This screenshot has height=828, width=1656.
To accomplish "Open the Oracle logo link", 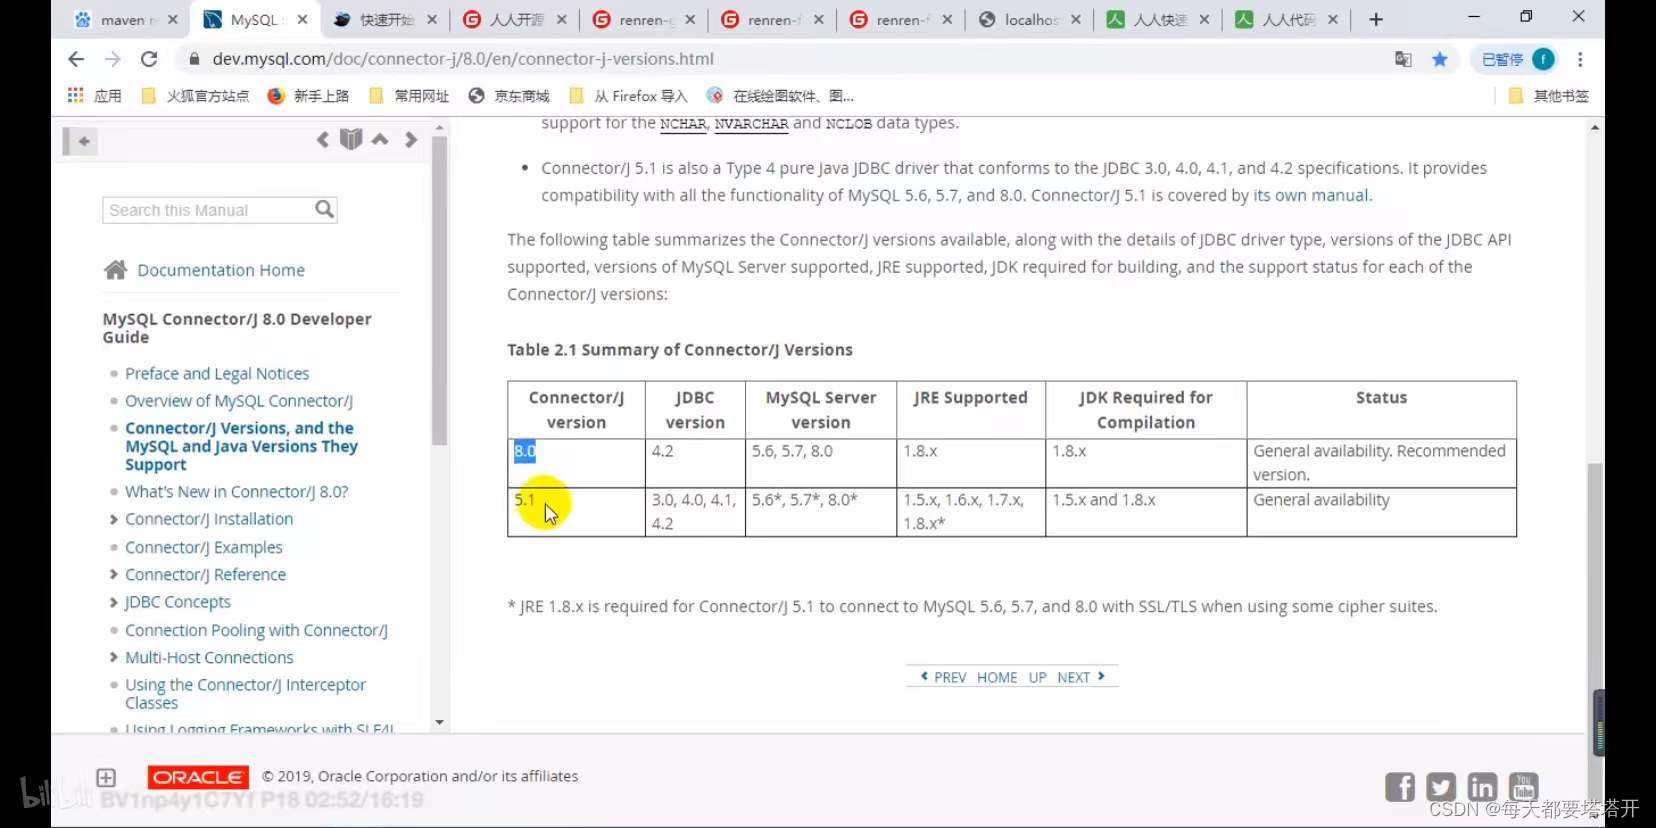I will click(198, 777).
